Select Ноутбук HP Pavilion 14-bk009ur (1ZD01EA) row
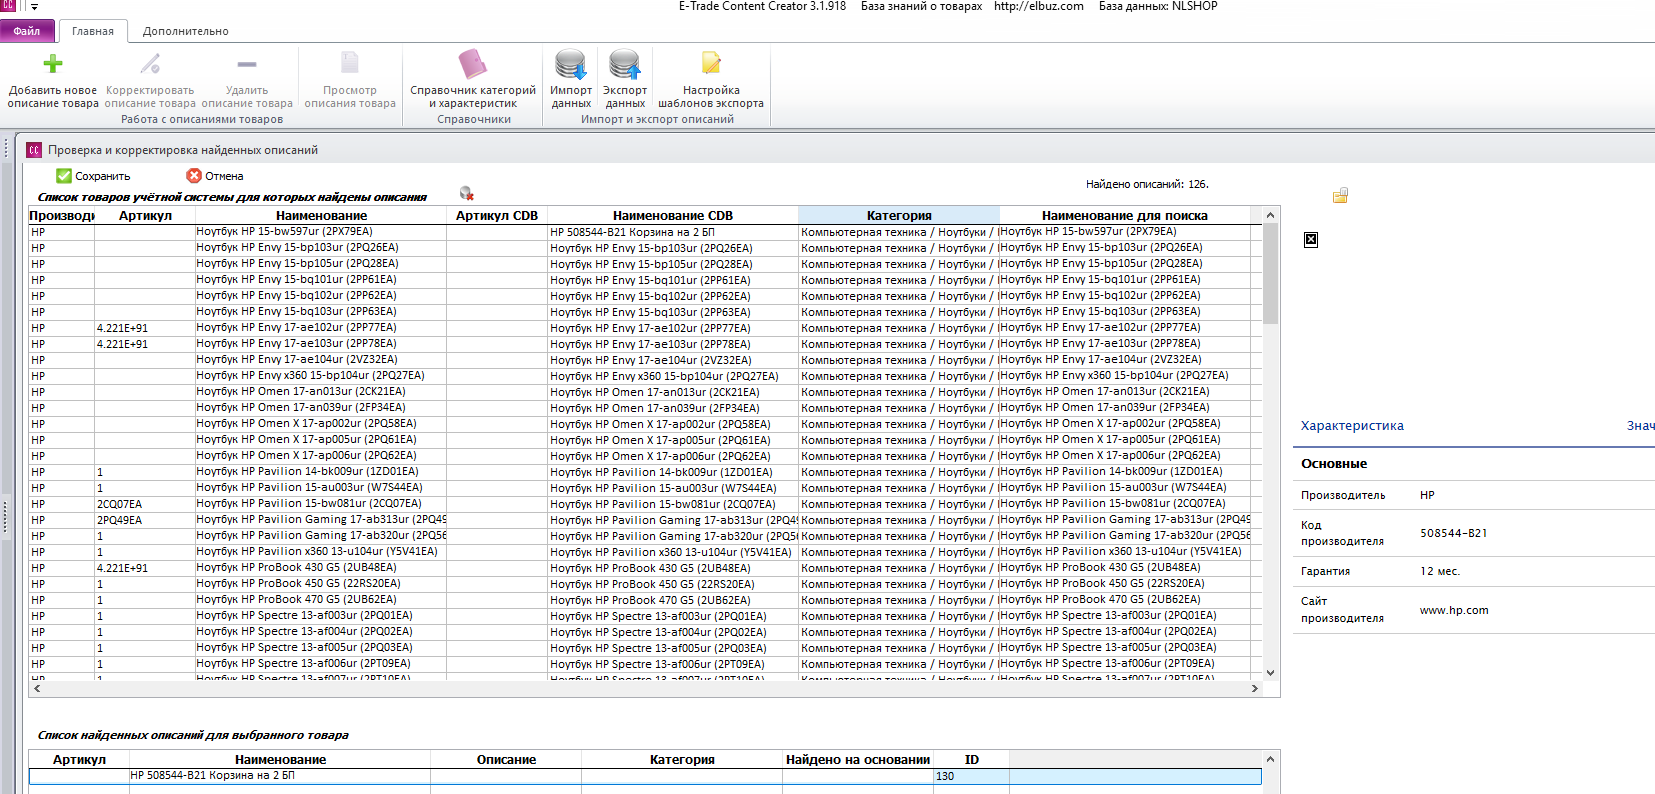This screenshot has width=1655, height=794. pos(645,472)
